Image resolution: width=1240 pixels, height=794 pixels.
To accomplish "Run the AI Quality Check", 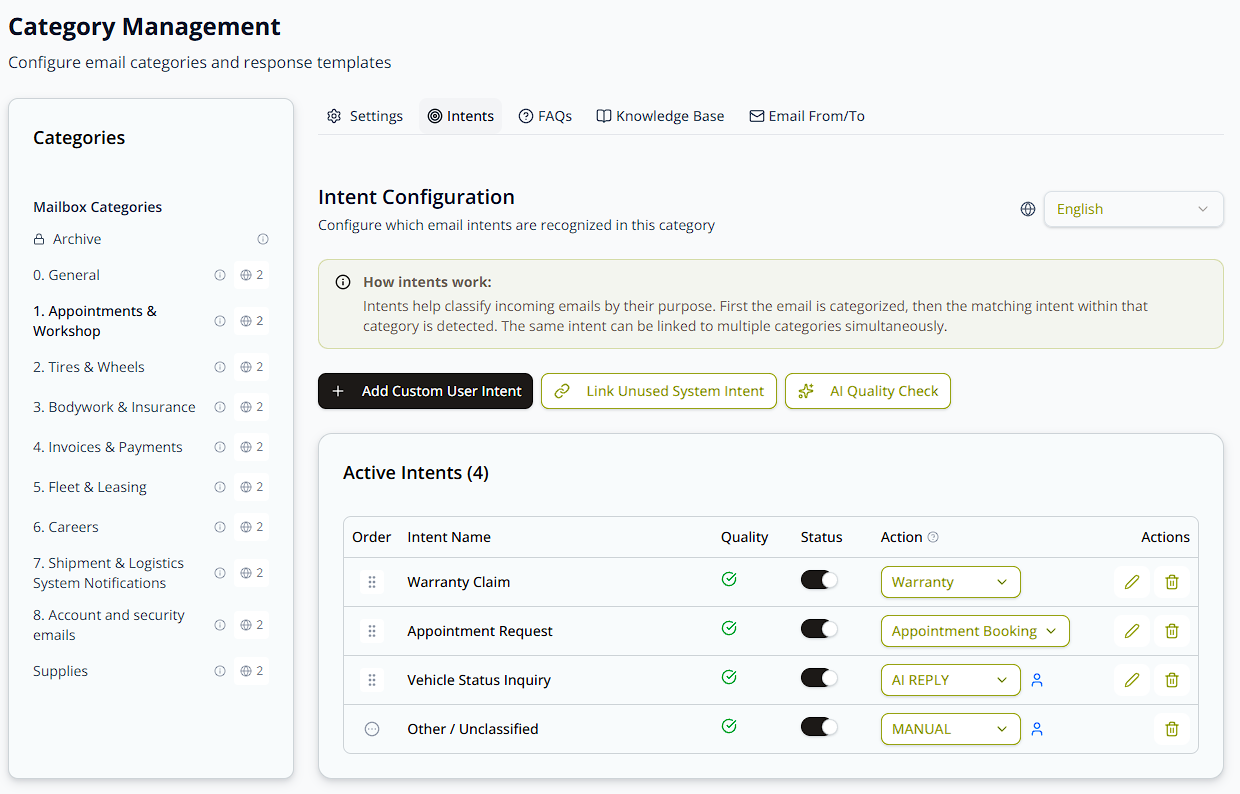I will (868, 391).
